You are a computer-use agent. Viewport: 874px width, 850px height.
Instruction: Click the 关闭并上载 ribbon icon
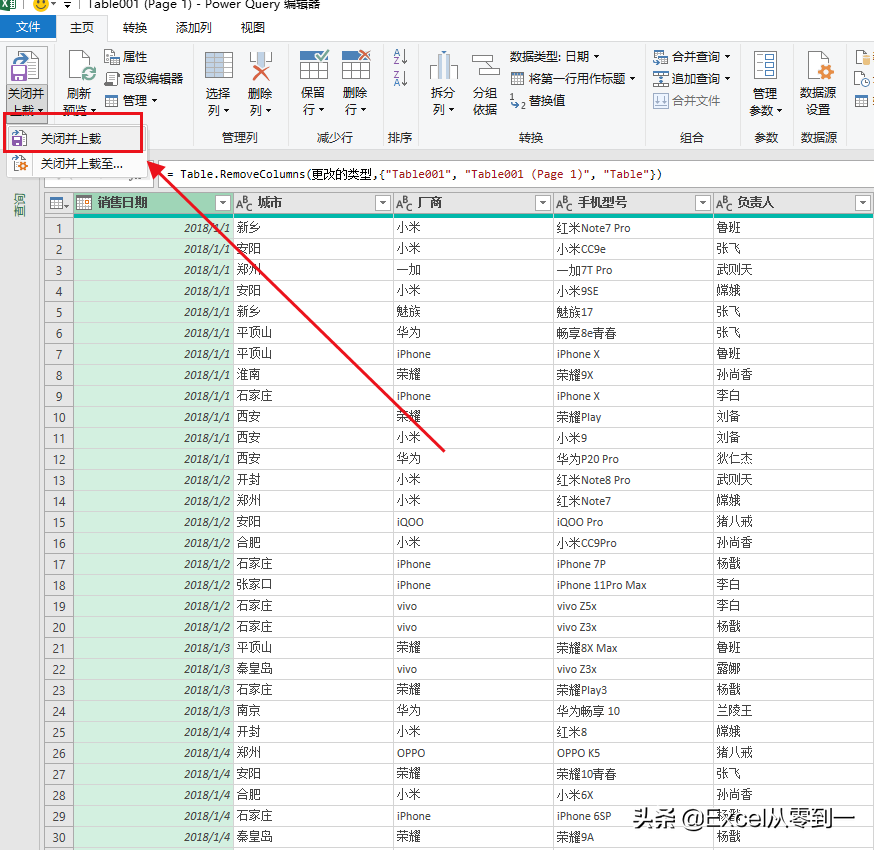pos(25,66)
